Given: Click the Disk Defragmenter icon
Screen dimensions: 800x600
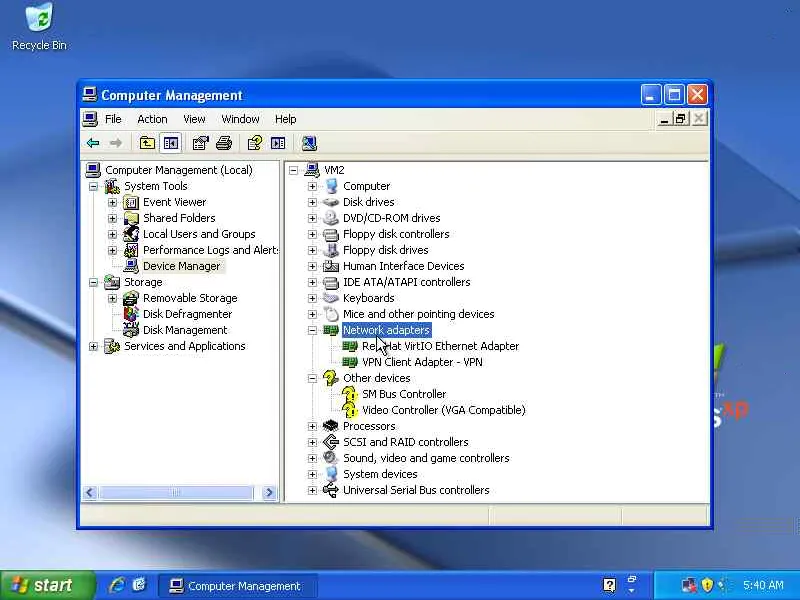Looking at the screenshot, I should tap(131, 314).
